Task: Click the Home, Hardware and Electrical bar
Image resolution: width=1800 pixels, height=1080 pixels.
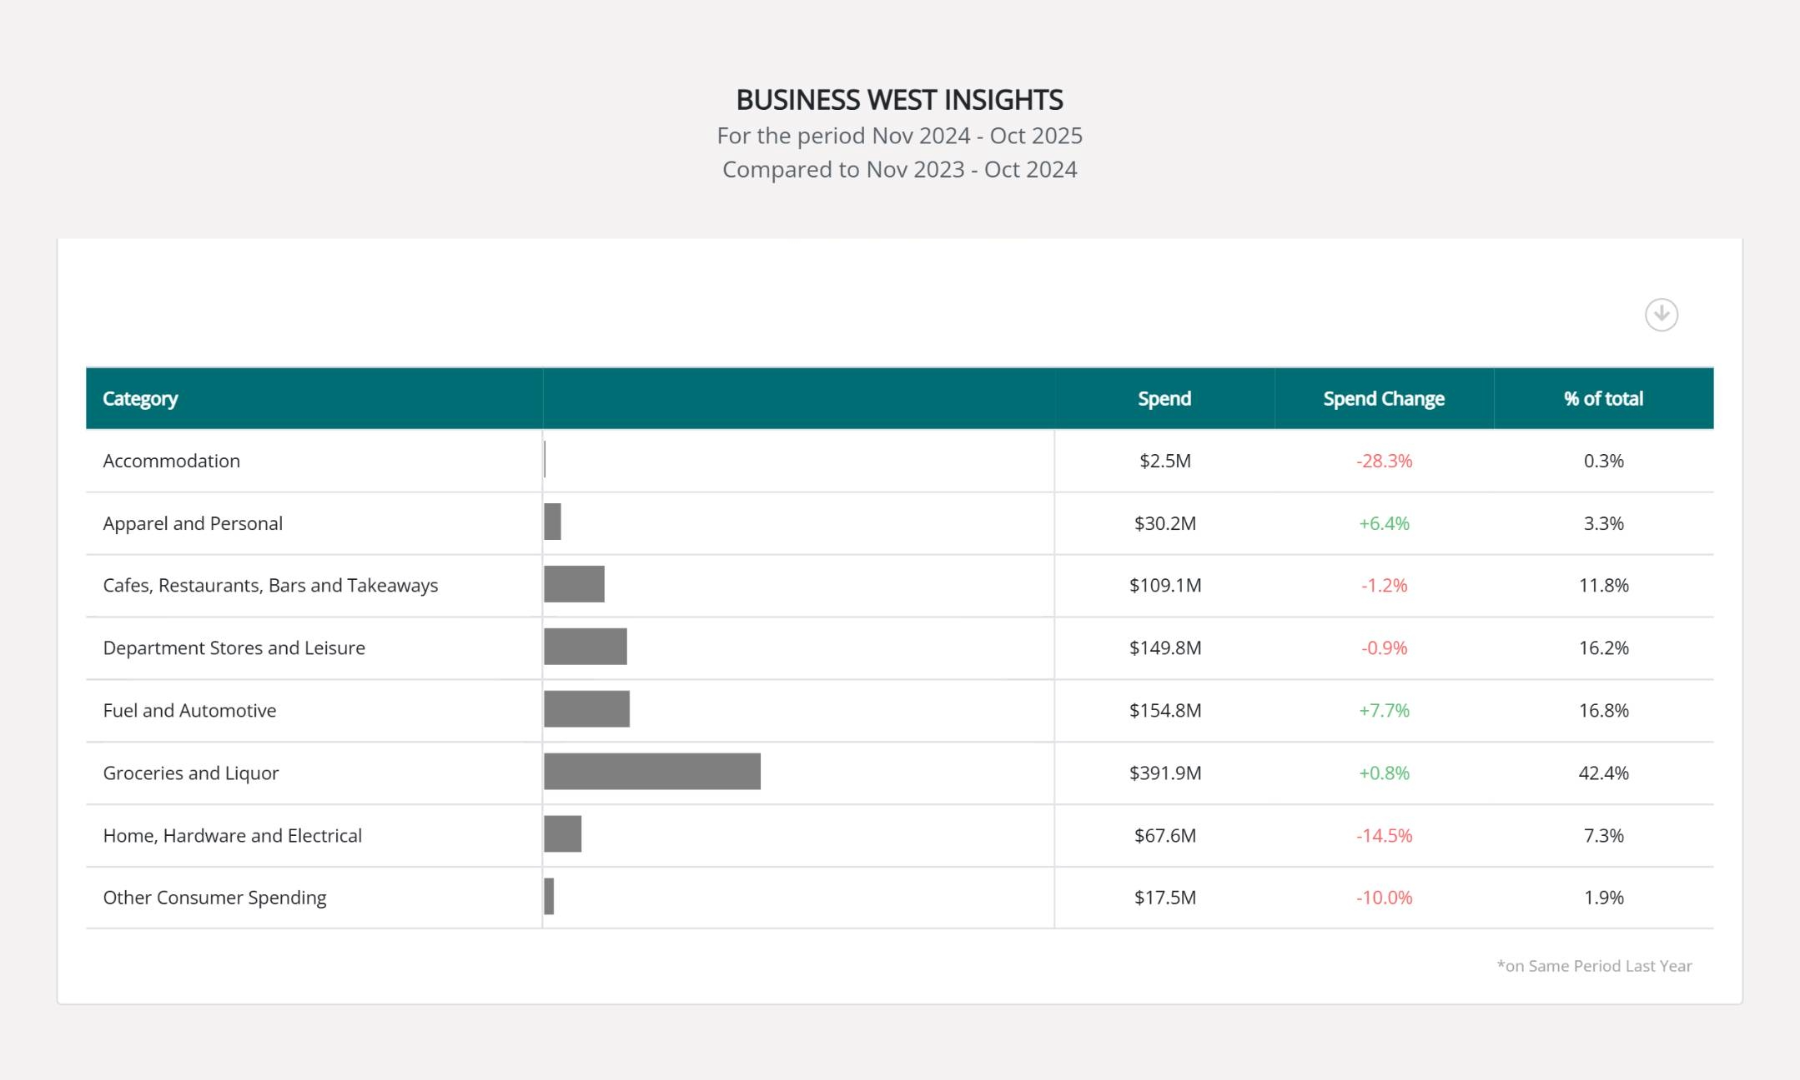Action: pyautogui.click(x=562, y=834)
